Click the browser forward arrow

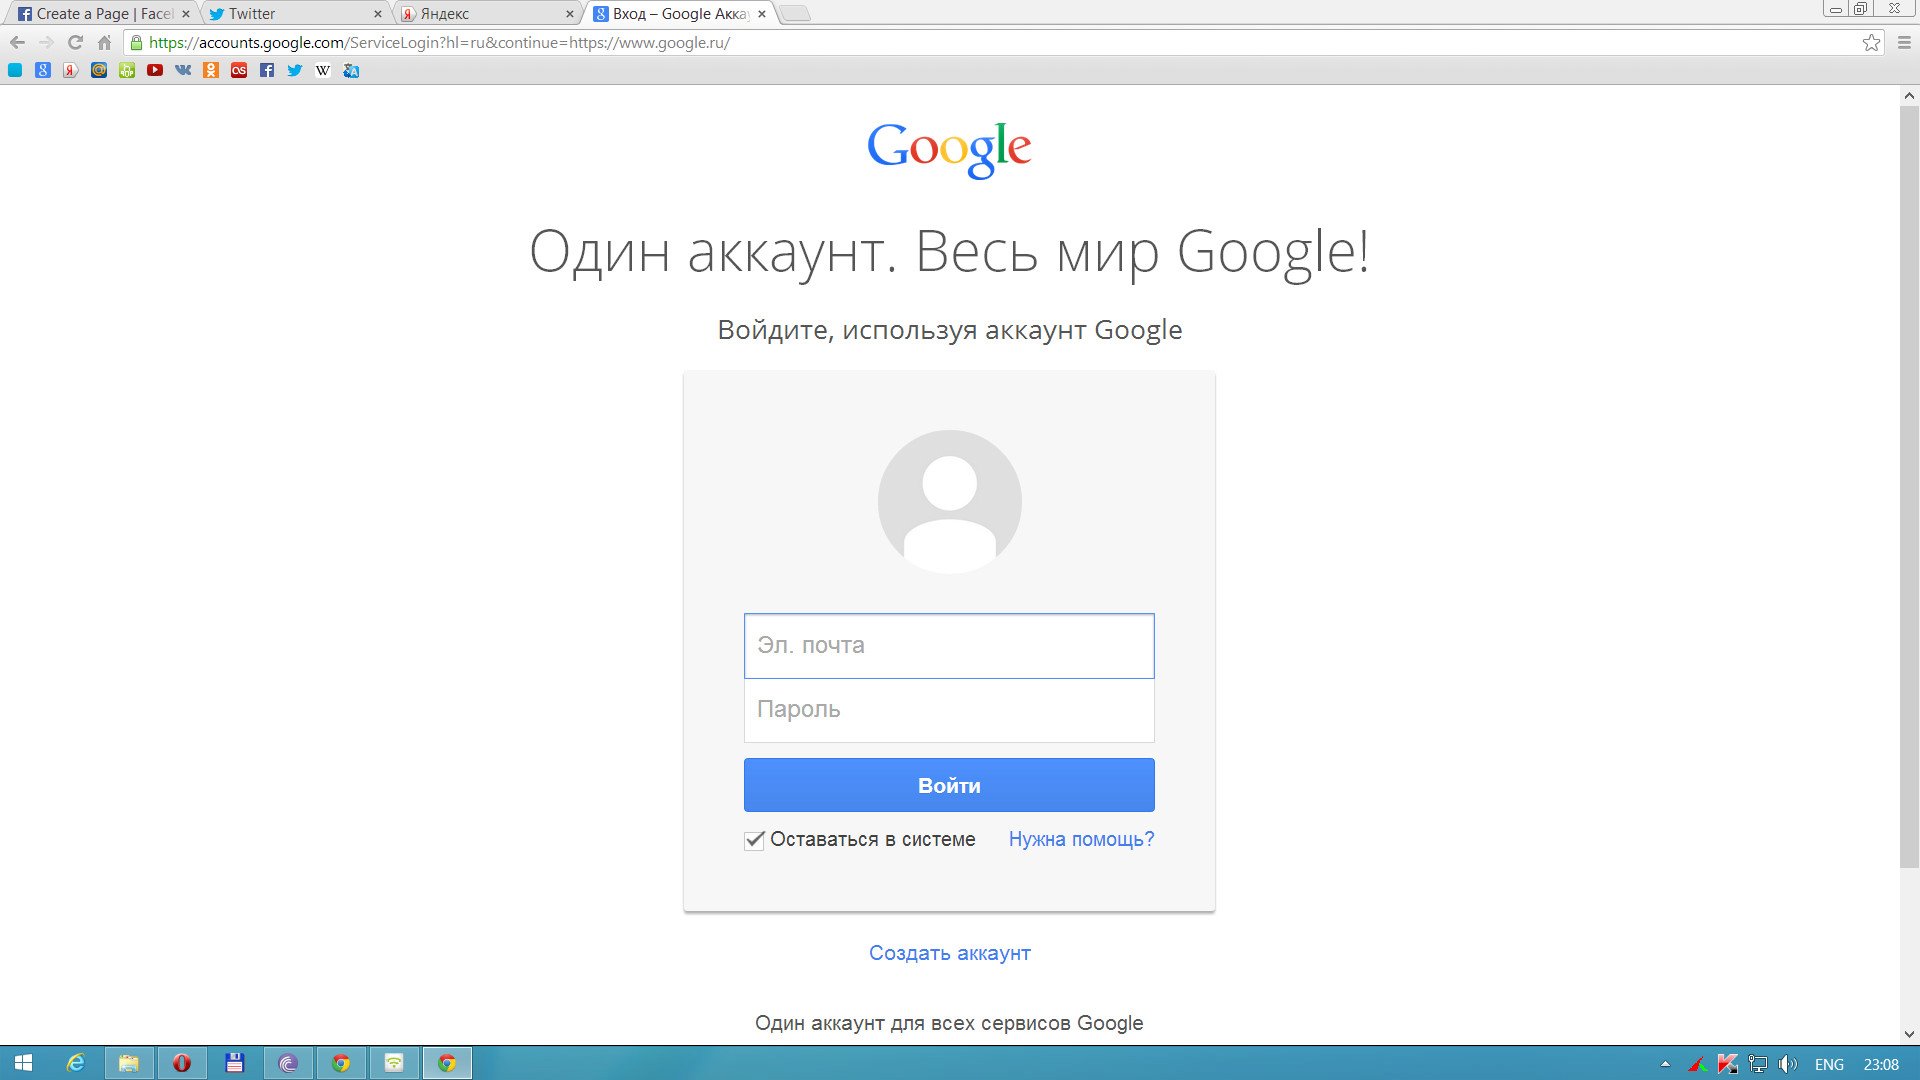[x=46, y=43]
